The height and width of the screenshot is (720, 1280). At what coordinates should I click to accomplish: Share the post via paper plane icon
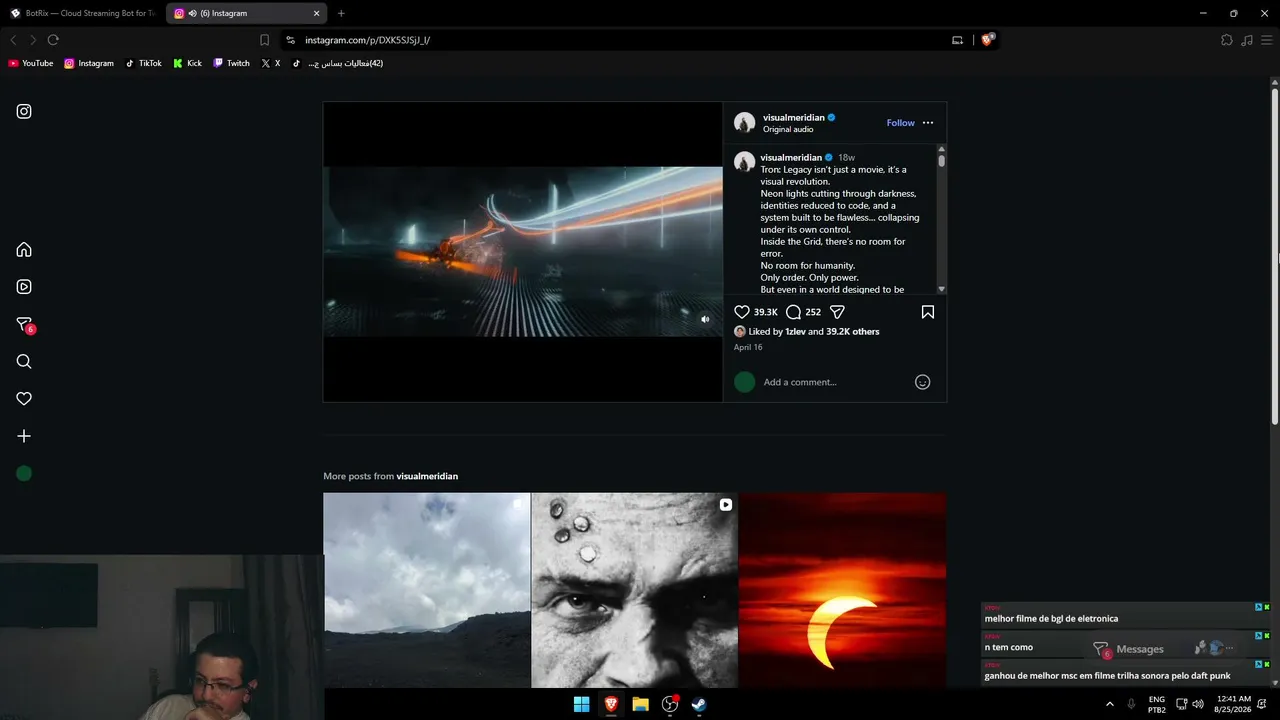click(838, 312)
